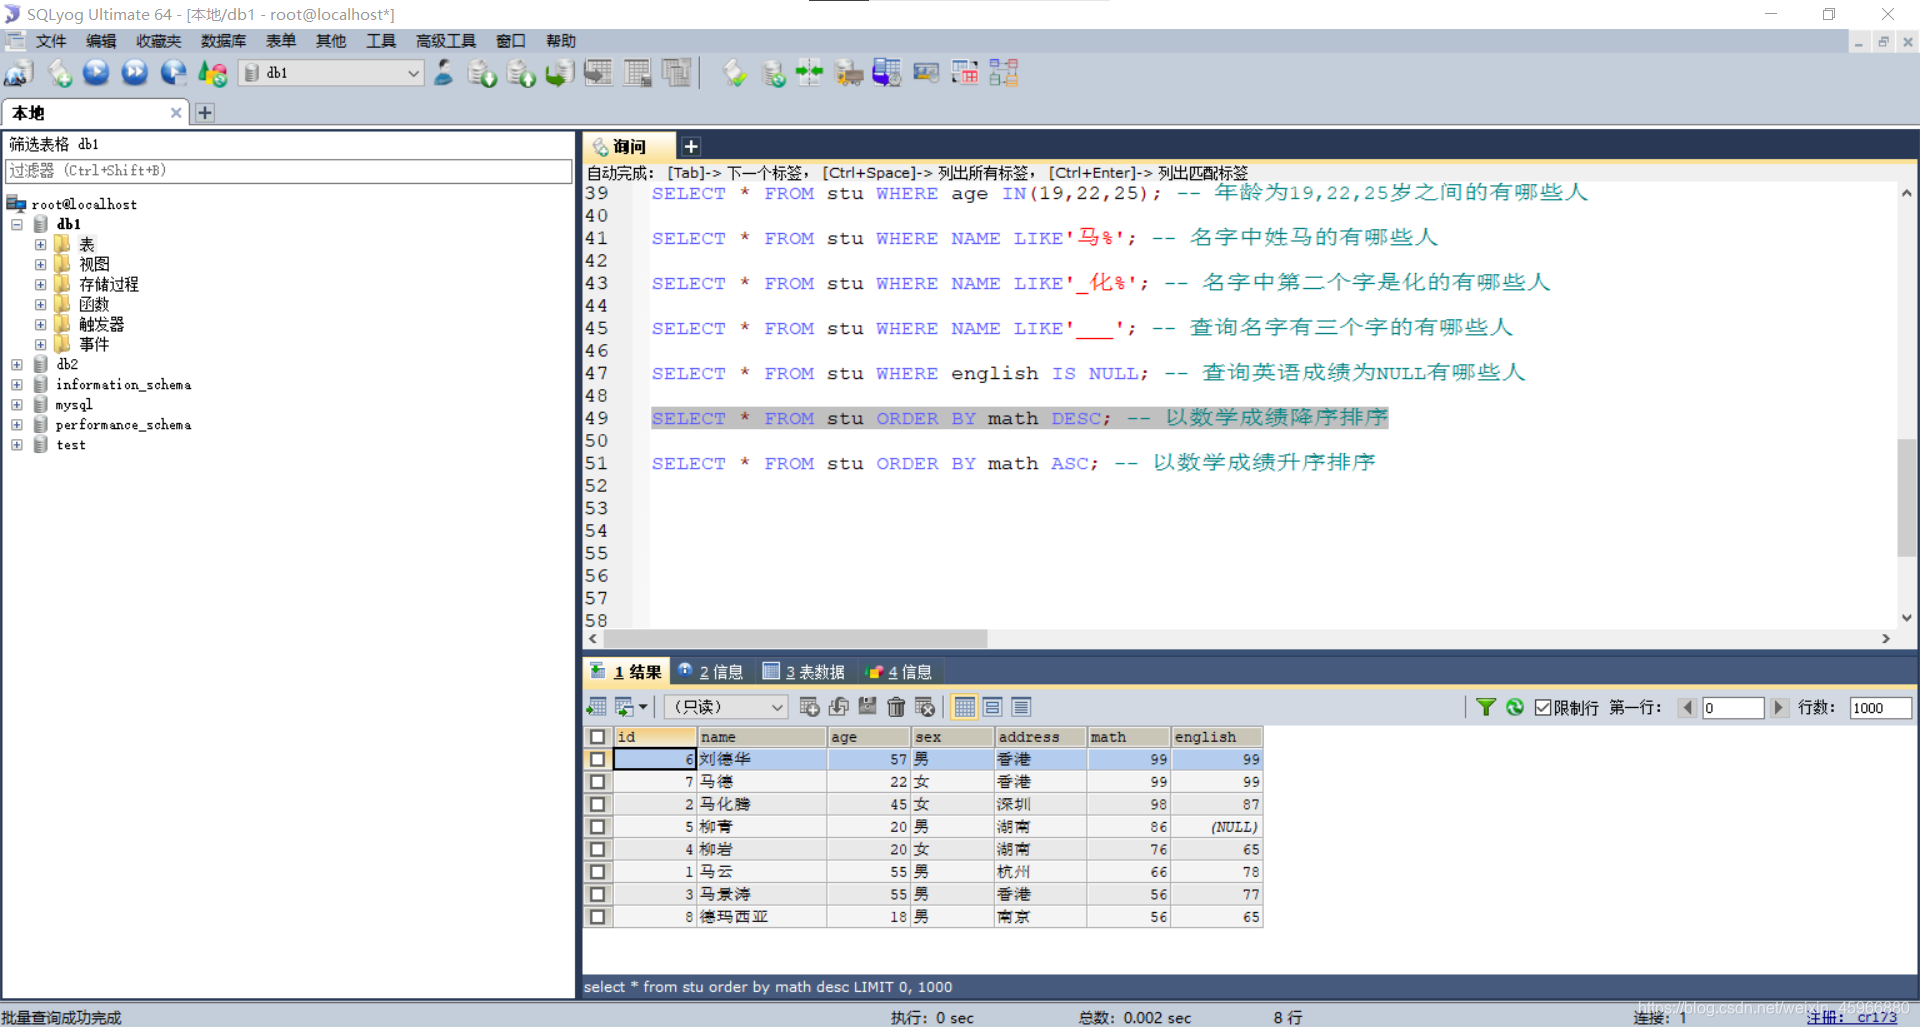The height and width of the screenshot is (1027, 1920).
Task: Switch to the 2 信息 tab
Action: click(x=711, y=672)
